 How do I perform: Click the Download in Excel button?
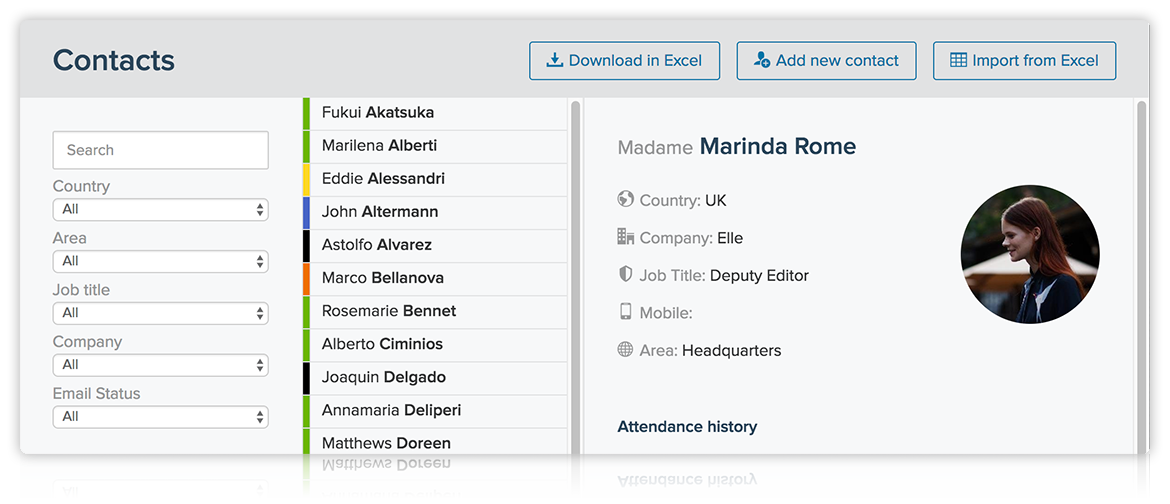pyautogui.click(x=625, y=60)
